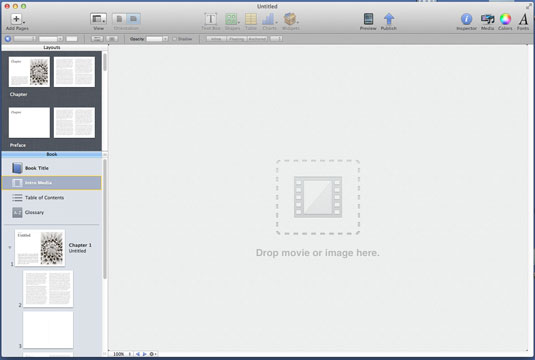Switch to portrait orientation
This screenshot has height=360, width=535.
point(119,19)
